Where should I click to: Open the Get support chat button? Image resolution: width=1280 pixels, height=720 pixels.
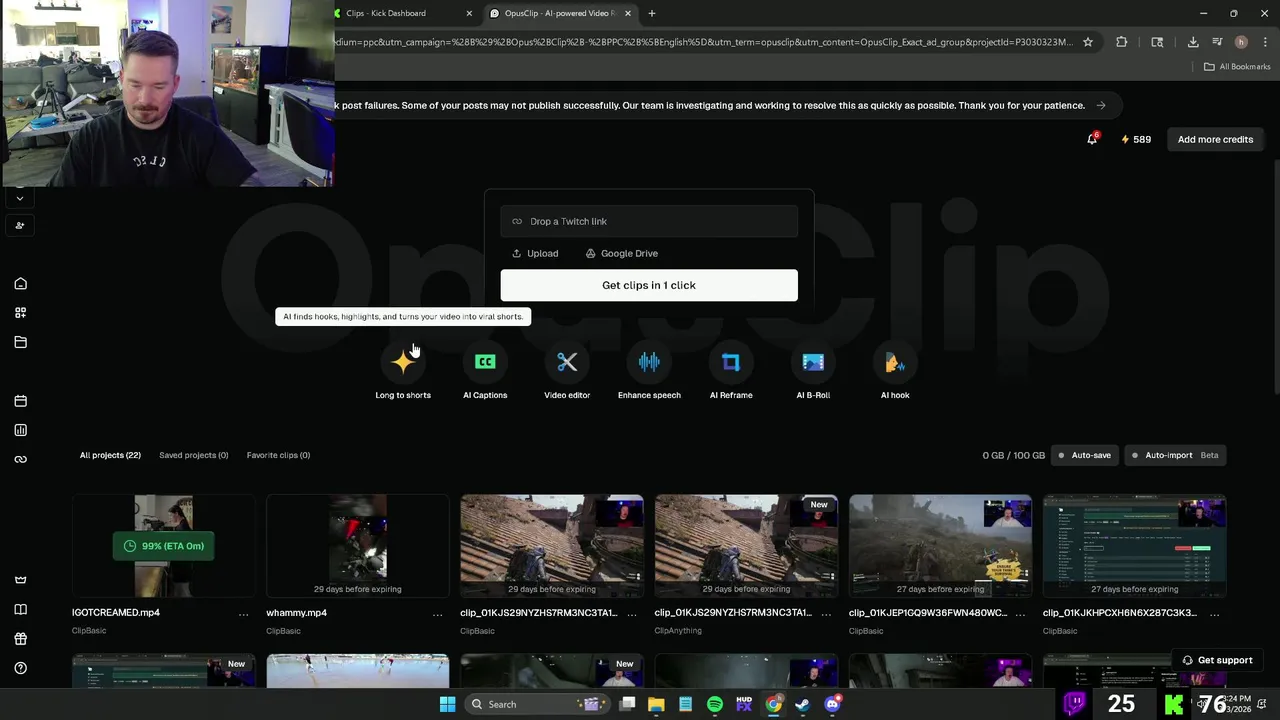1217,660
